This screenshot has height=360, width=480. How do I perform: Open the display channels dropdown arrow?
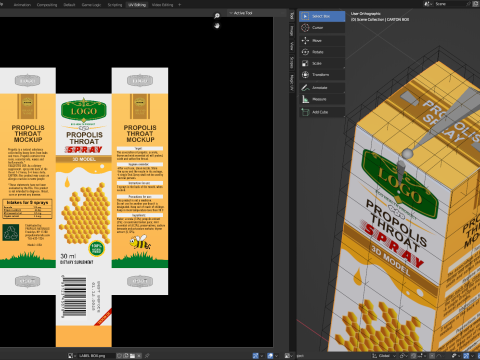292,356
